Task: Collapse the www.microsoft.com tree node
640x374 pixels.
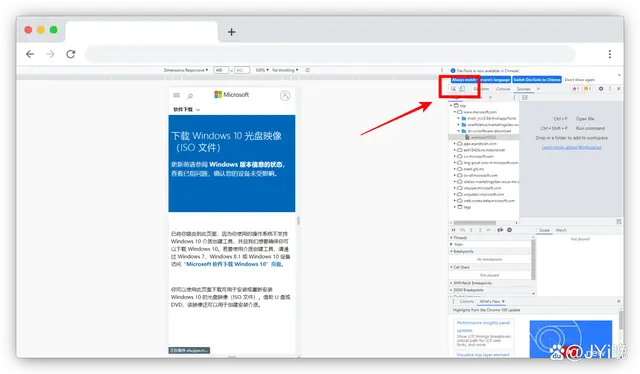Action: click(x=455, y=112)
